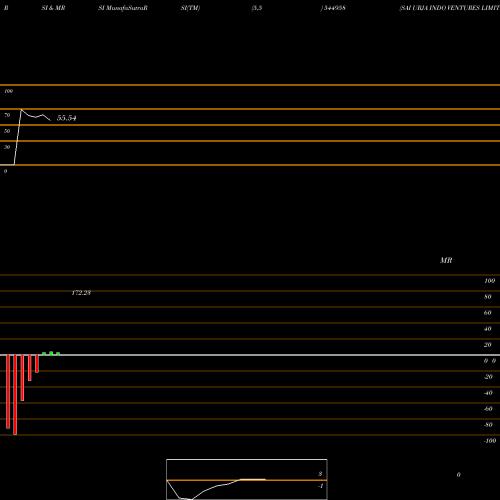This screenshot has width=500, height=500.
Task: Click the MR panel title label
Action: click(446, 260)
